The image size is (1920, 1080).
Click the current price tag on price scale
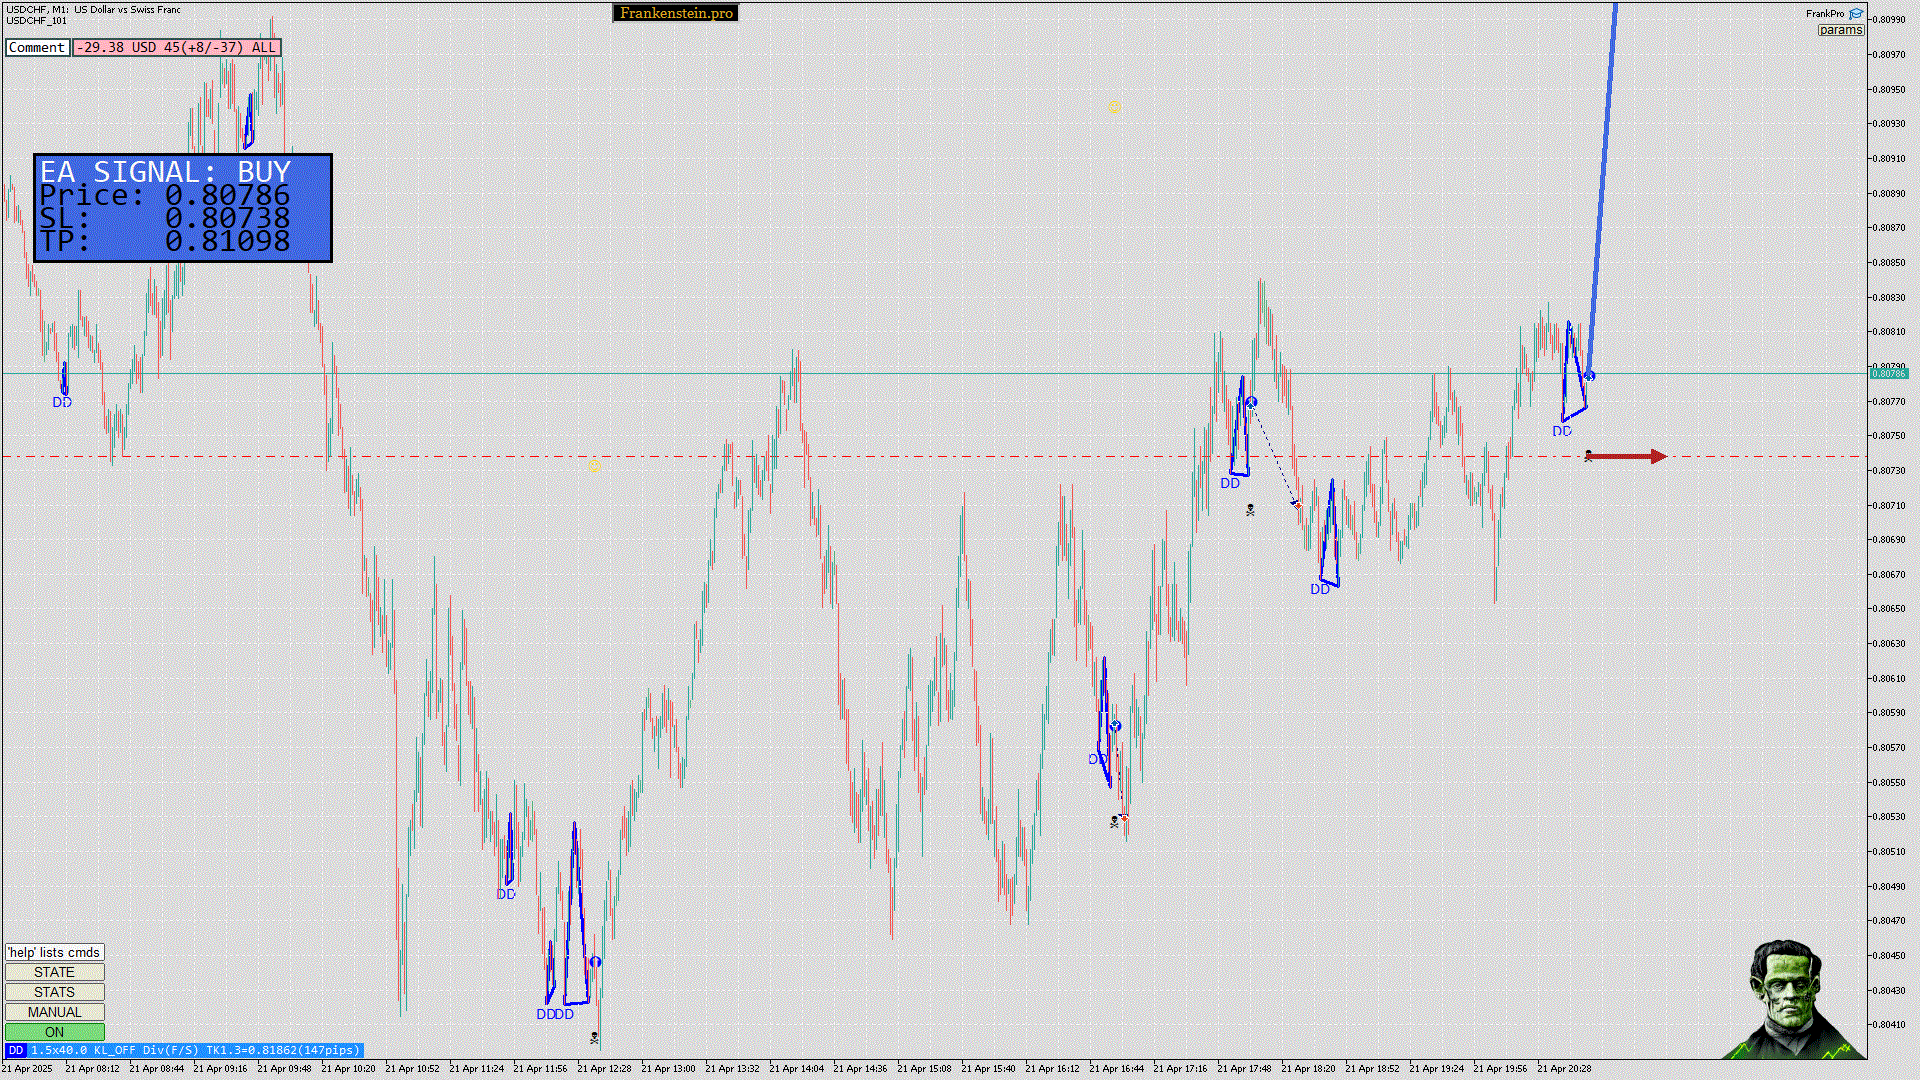pyautogui.click(x=1888, y=373)
